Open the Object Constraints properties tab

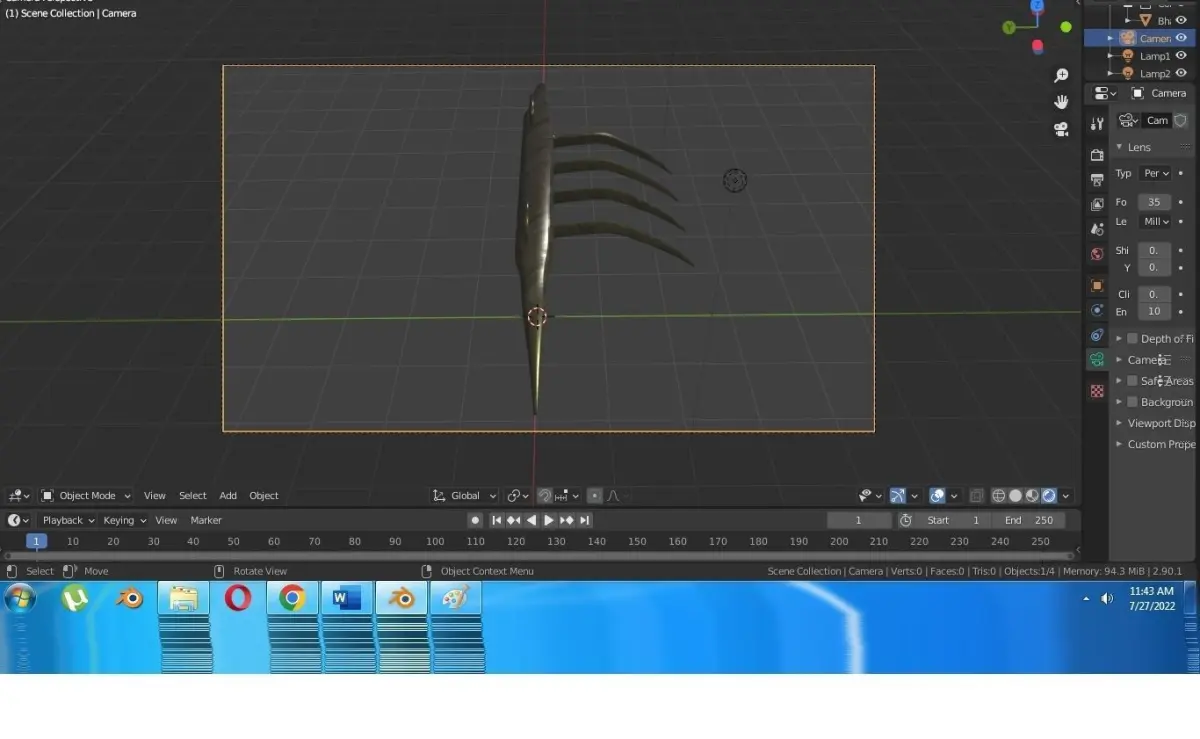[1097, 335]
